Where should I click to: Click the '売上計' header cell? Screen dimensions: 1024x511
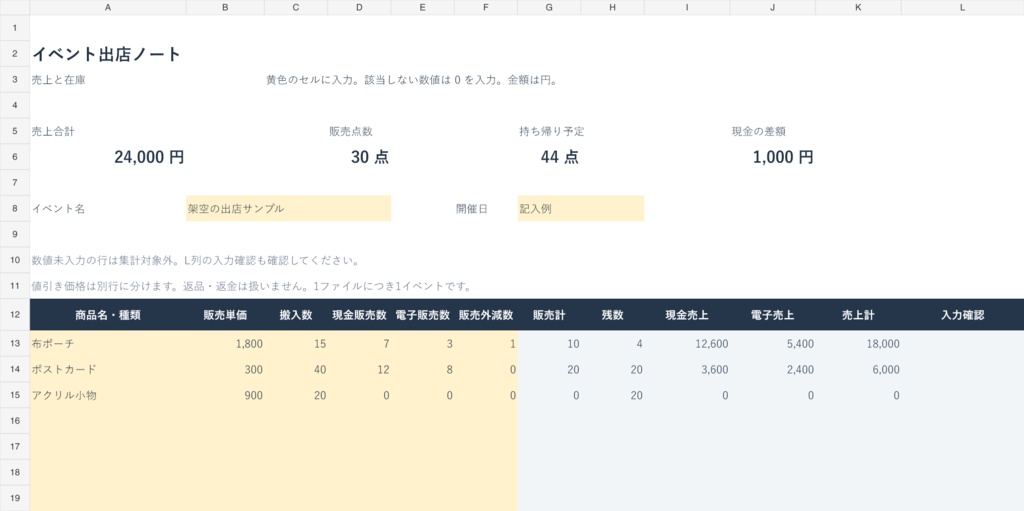[x=858, y=315]
